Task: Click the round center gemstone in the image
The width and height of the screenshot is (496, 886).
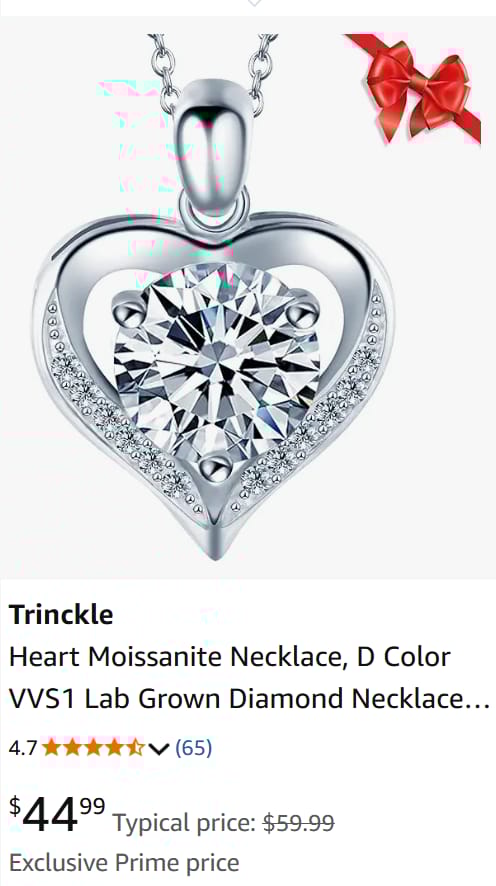Action: 217,362
